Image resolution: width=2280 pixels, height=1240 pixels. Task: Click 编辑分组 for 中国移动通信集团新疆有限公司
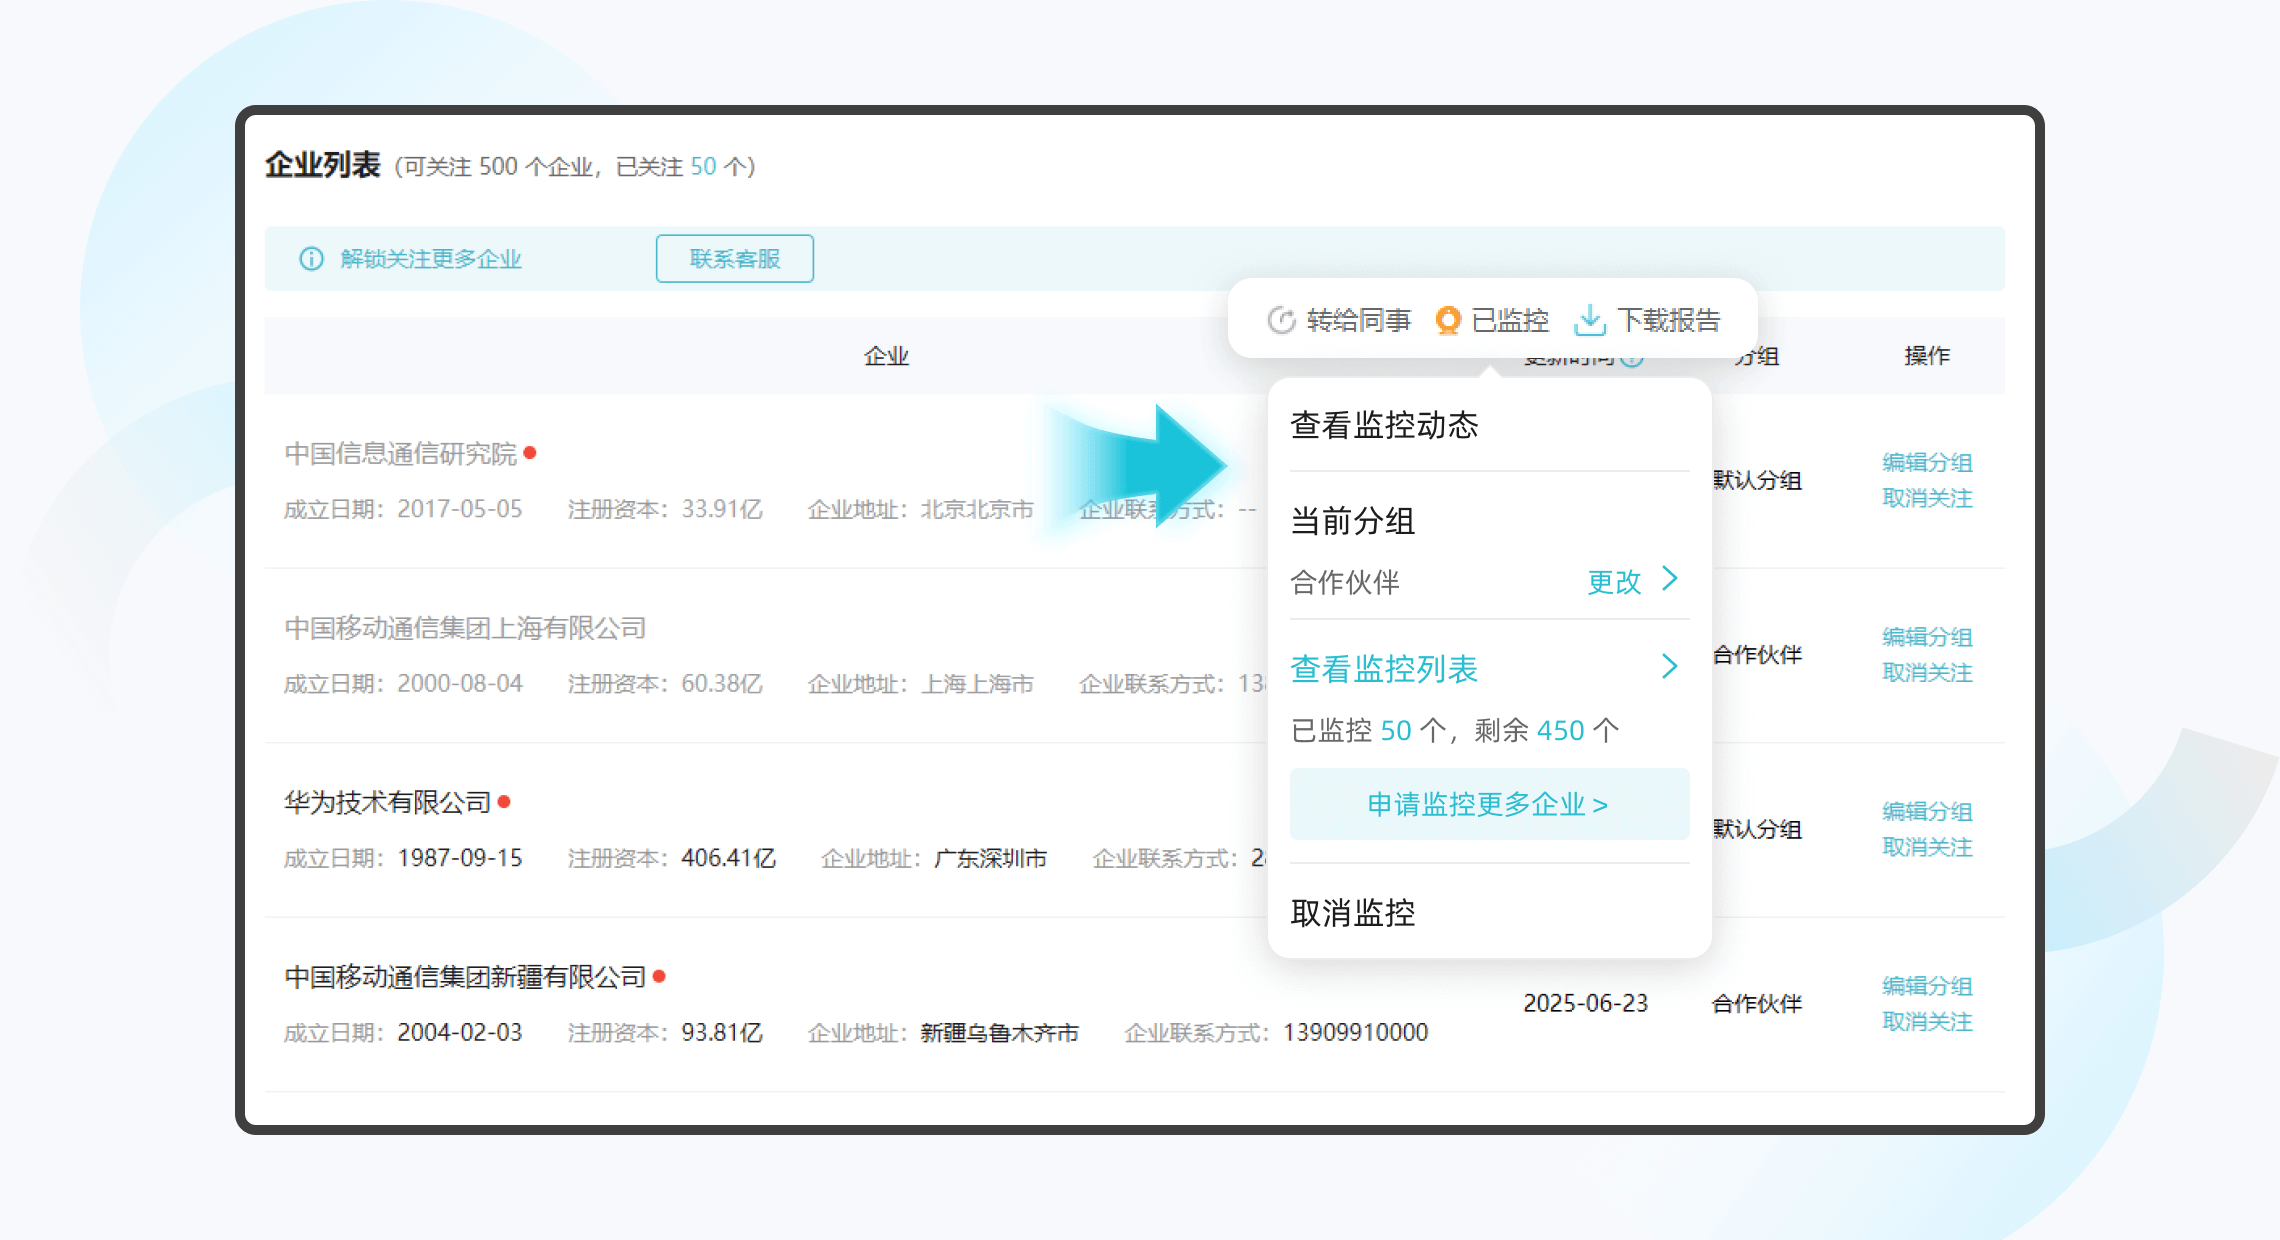tap(1927, 986)
